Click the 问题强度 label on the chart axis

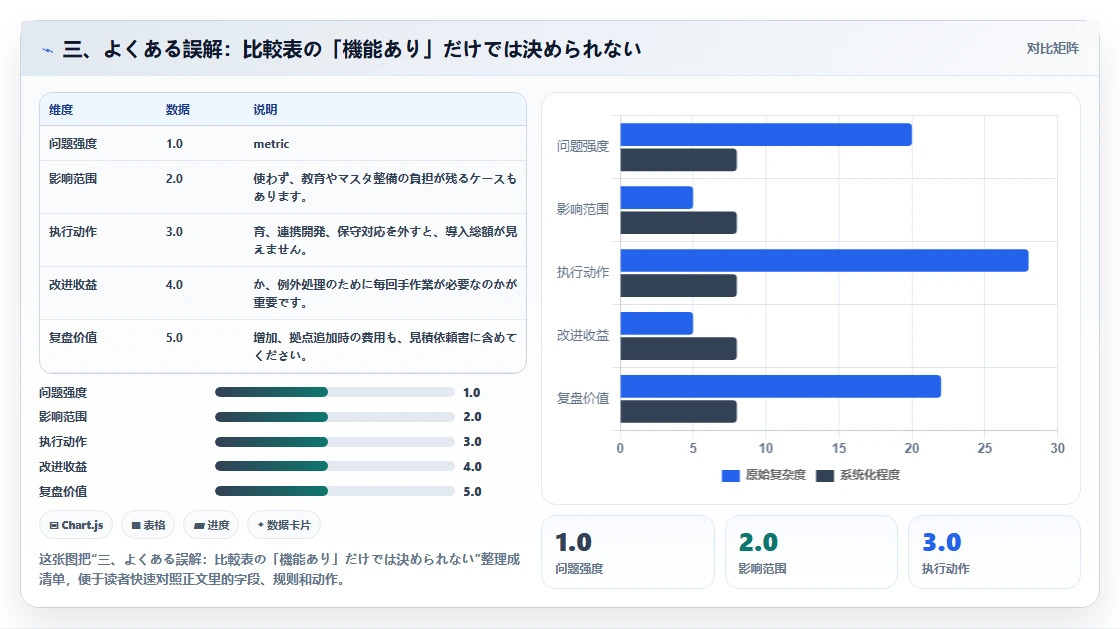(583, 146)
